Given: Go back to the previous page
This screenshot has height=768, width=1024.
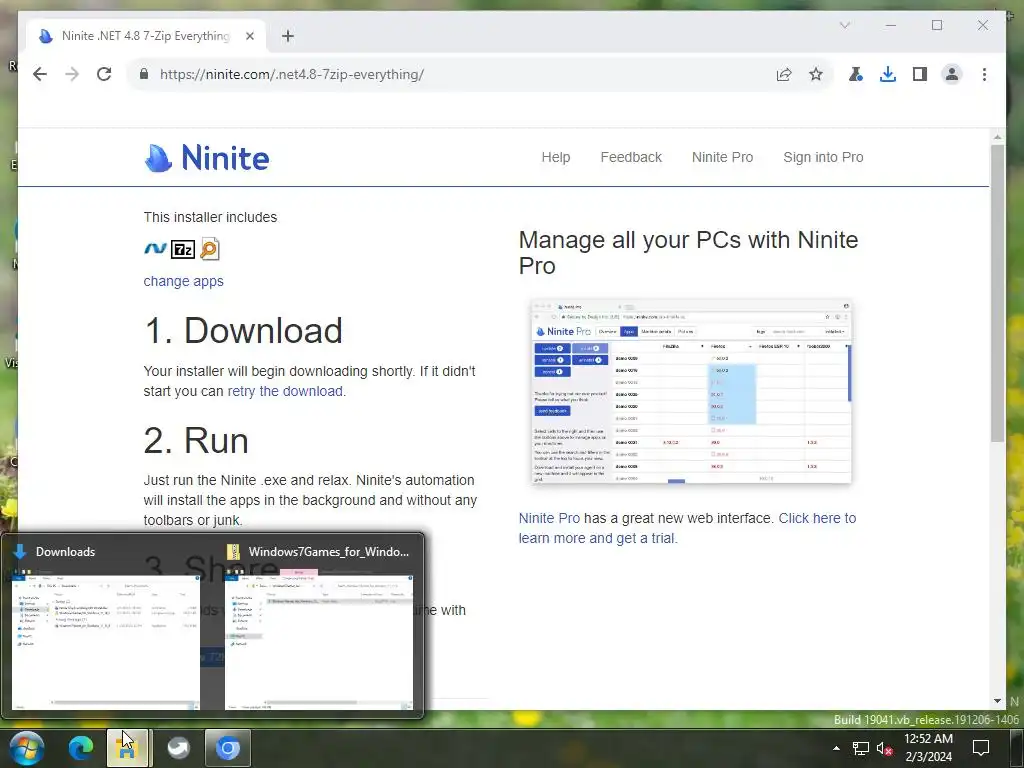Looking at the screenshot, I should tap(40, 74).
